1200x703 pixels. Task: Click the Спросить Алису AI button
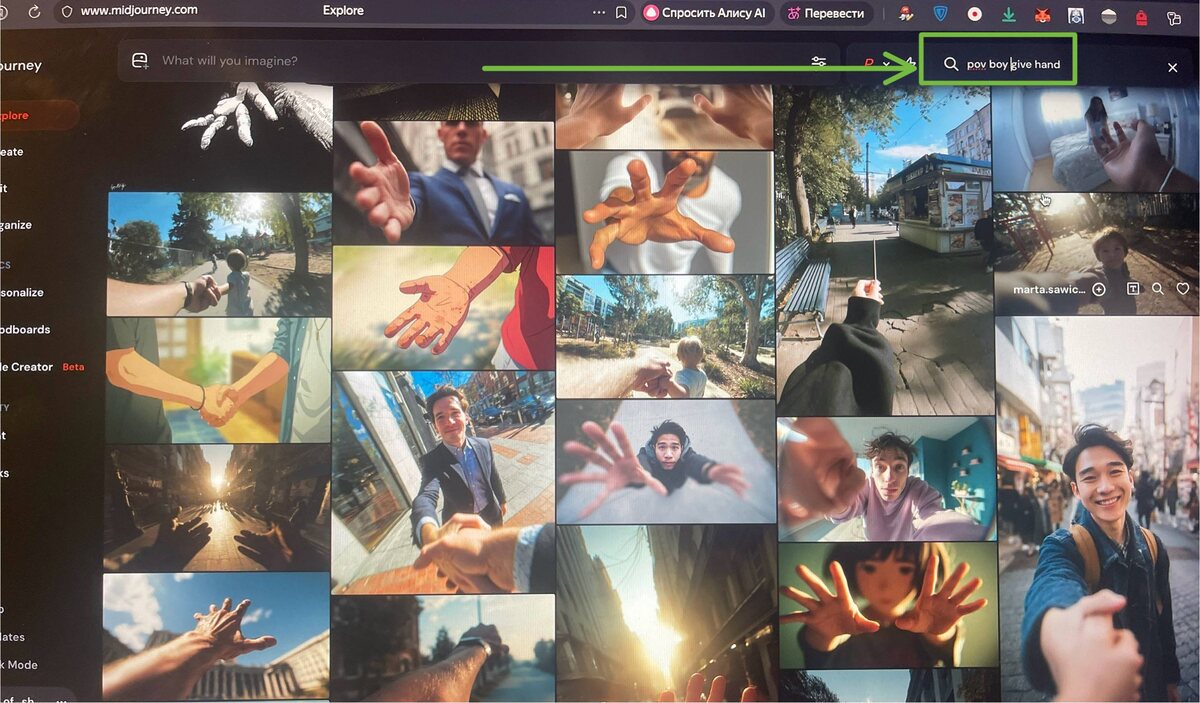click(705, 13)
